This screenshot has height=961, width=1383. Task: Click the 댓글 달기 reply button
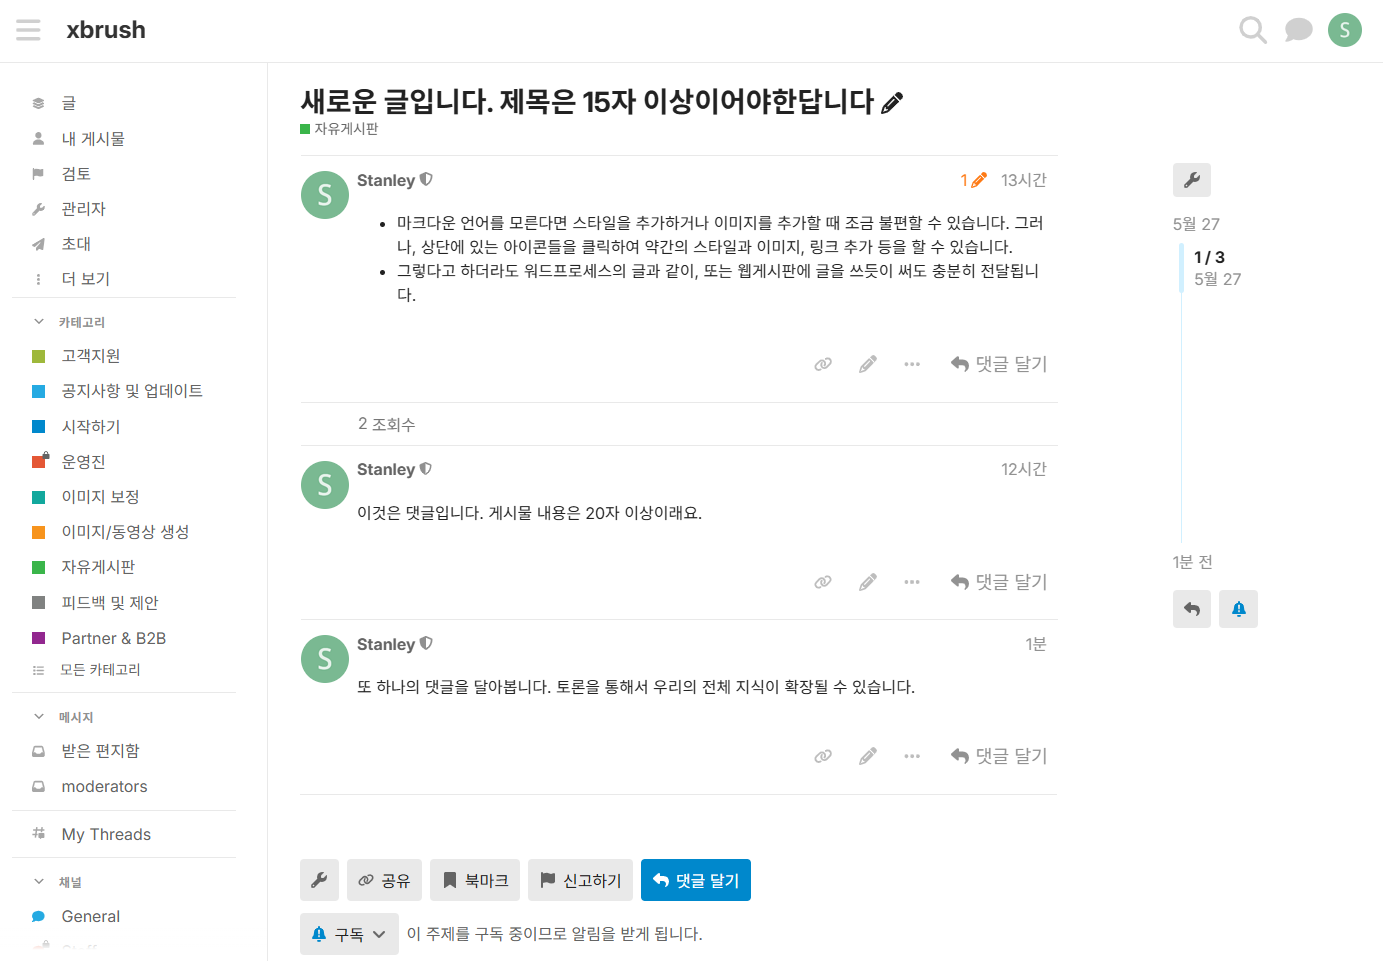tap(696, 880)
